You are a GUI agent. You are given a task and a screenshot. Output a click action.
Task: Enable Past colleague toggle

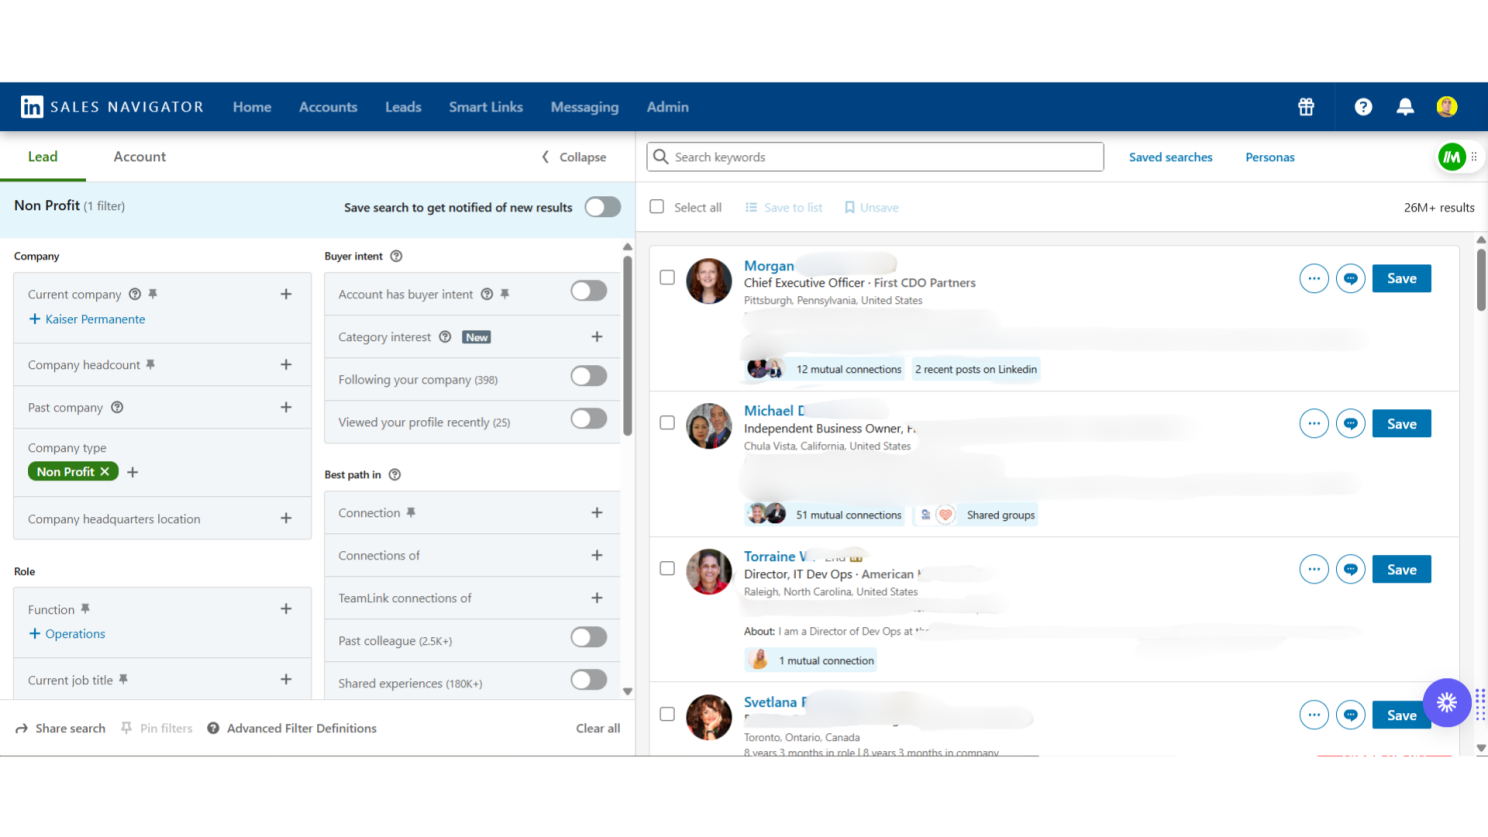click(589, 637)
